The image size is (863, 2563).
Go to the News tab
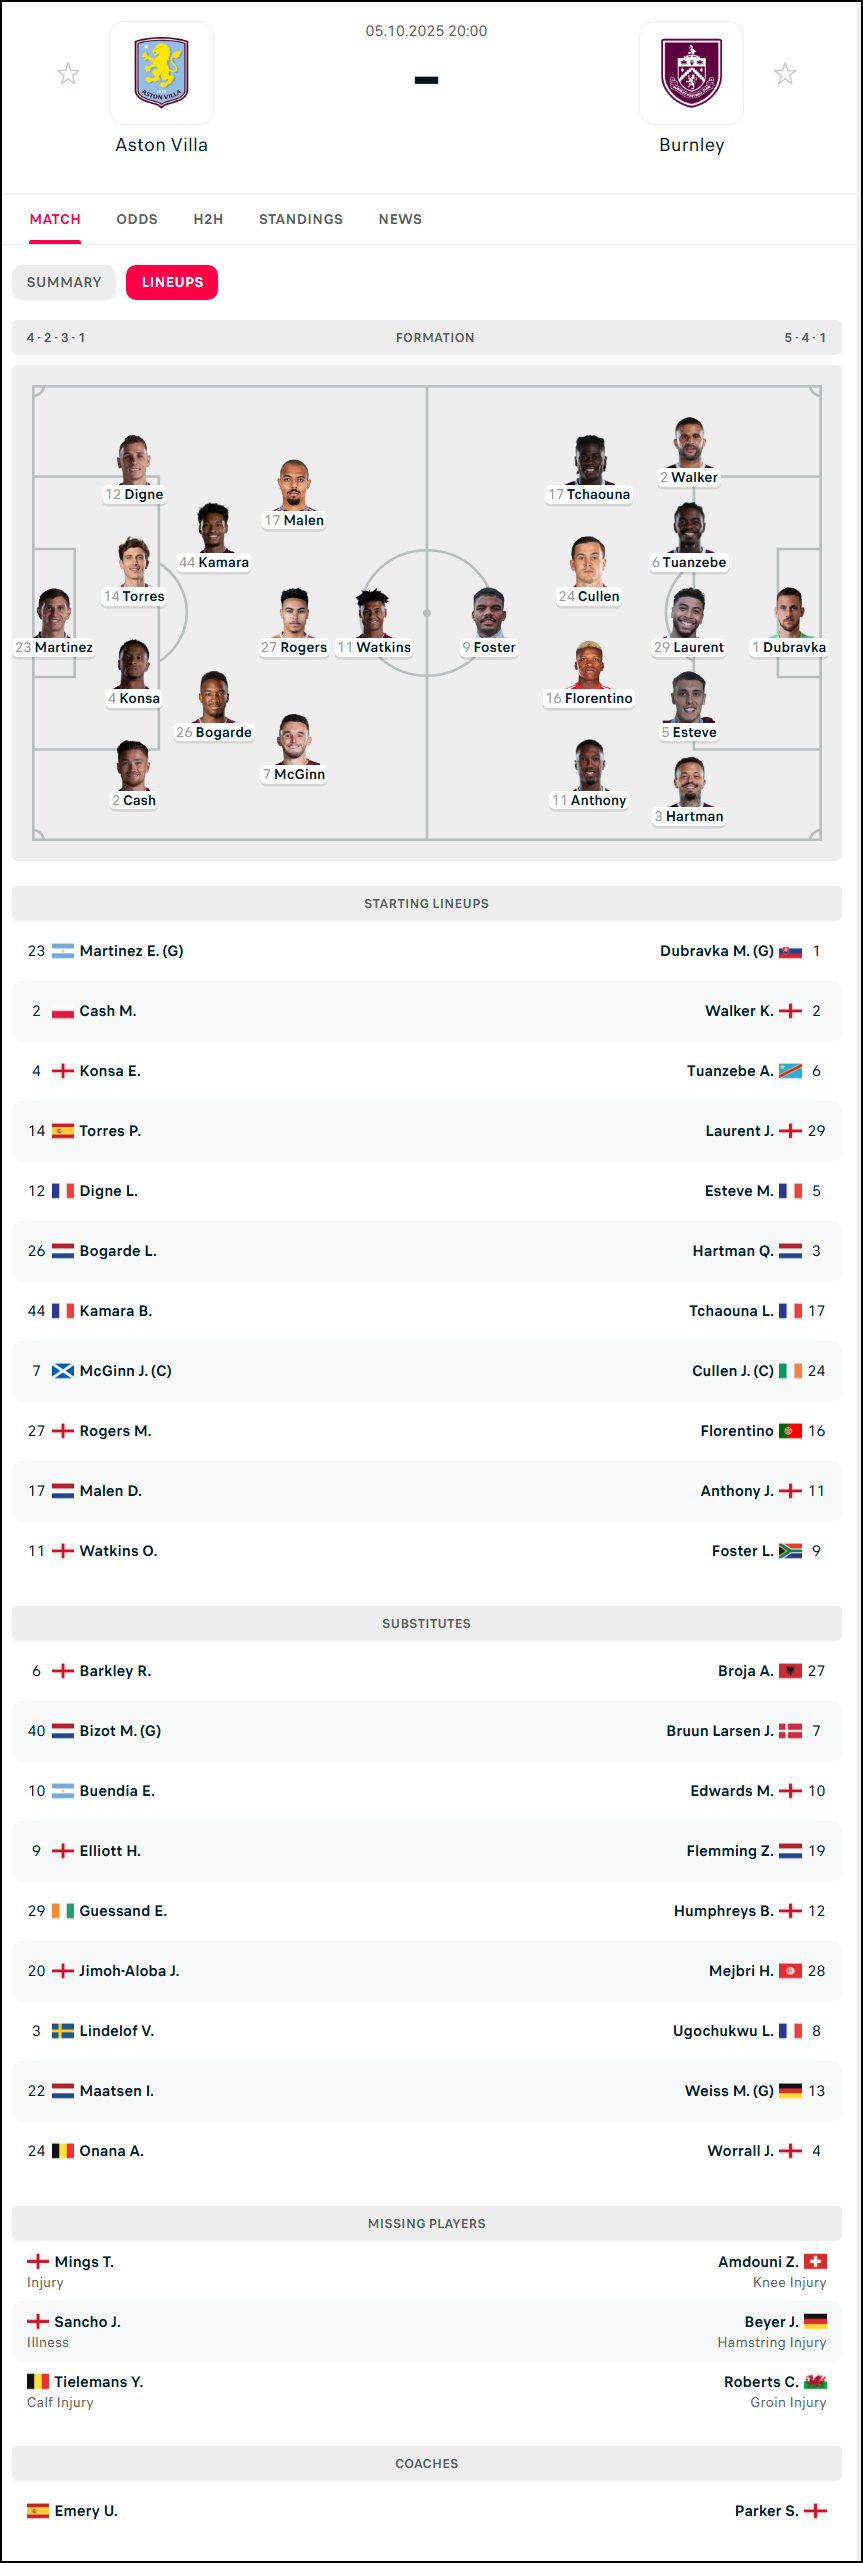400,219
